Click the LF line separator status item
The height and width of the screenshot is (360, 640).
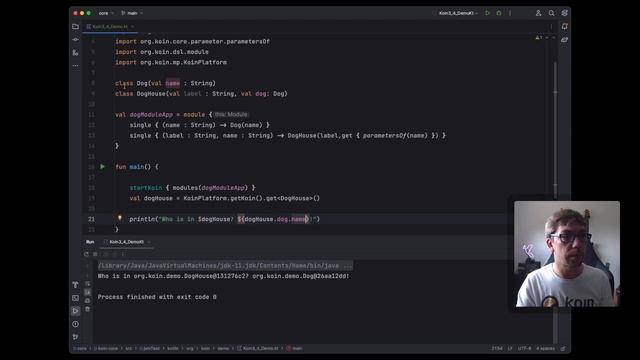click(x=510, y=349)
